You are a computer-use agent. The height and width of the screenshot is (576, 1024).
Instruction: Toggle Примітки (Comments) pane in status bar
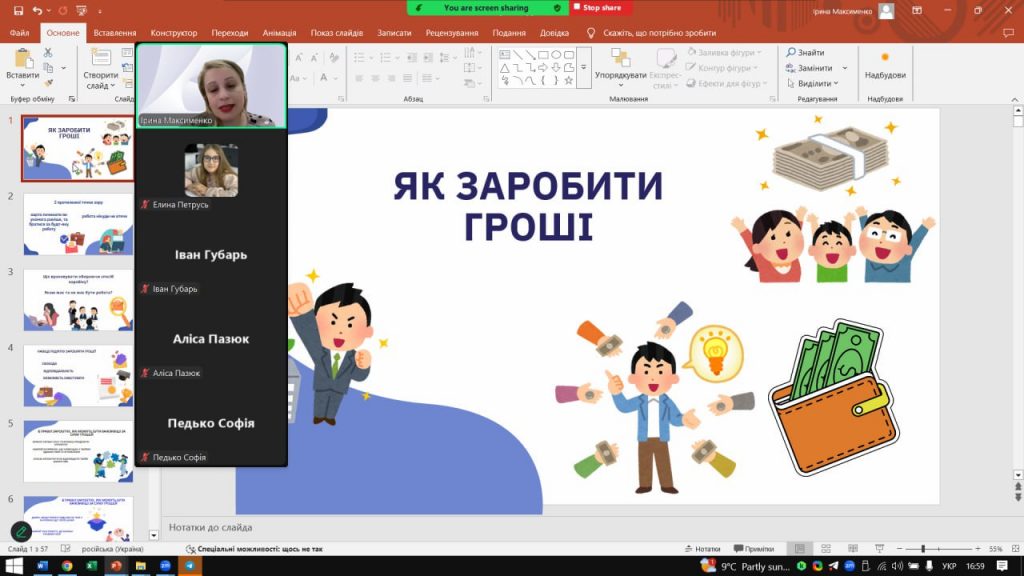click(x=753, y=549)
